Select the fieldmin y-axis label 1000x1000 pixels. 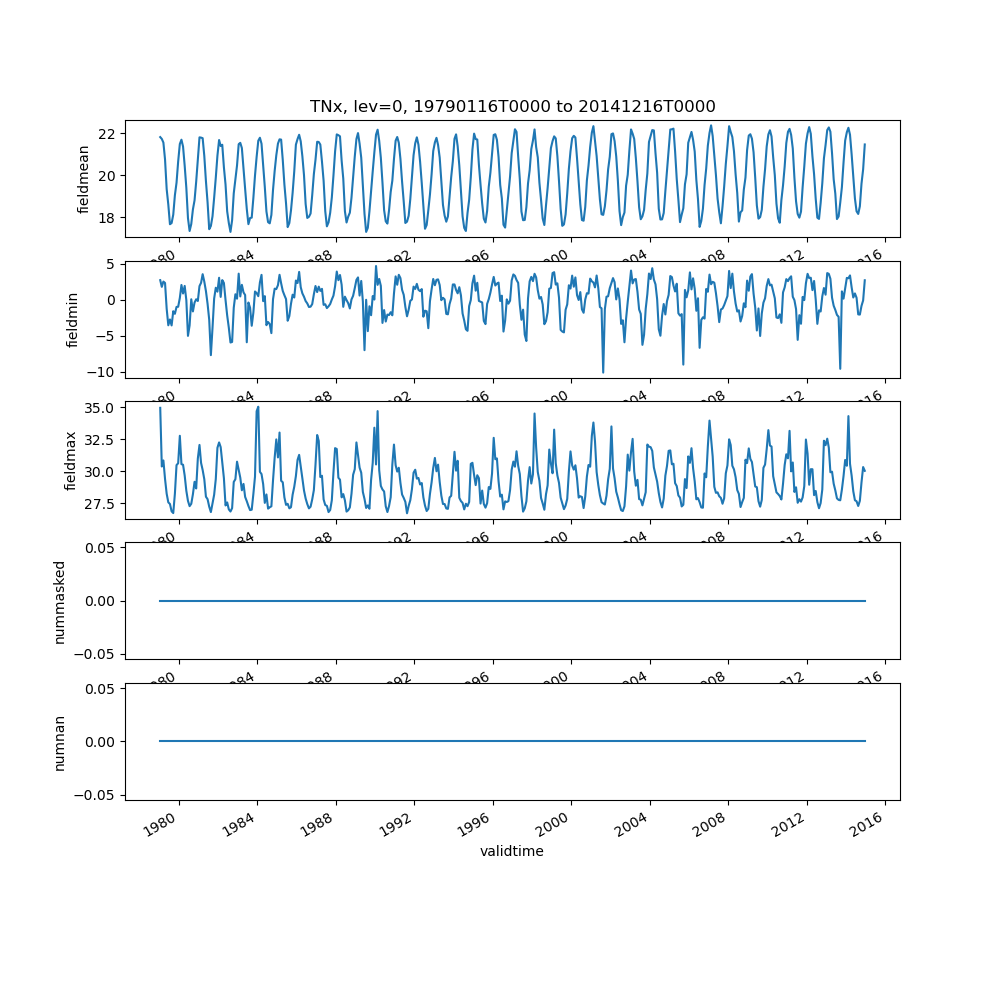point(72,320)
